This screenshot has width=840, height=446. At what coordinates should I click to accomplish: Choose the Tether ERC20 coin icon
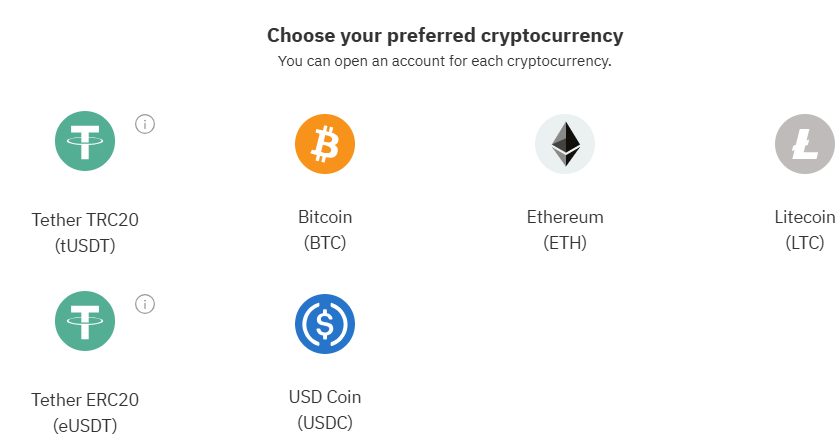click(85, 320)
